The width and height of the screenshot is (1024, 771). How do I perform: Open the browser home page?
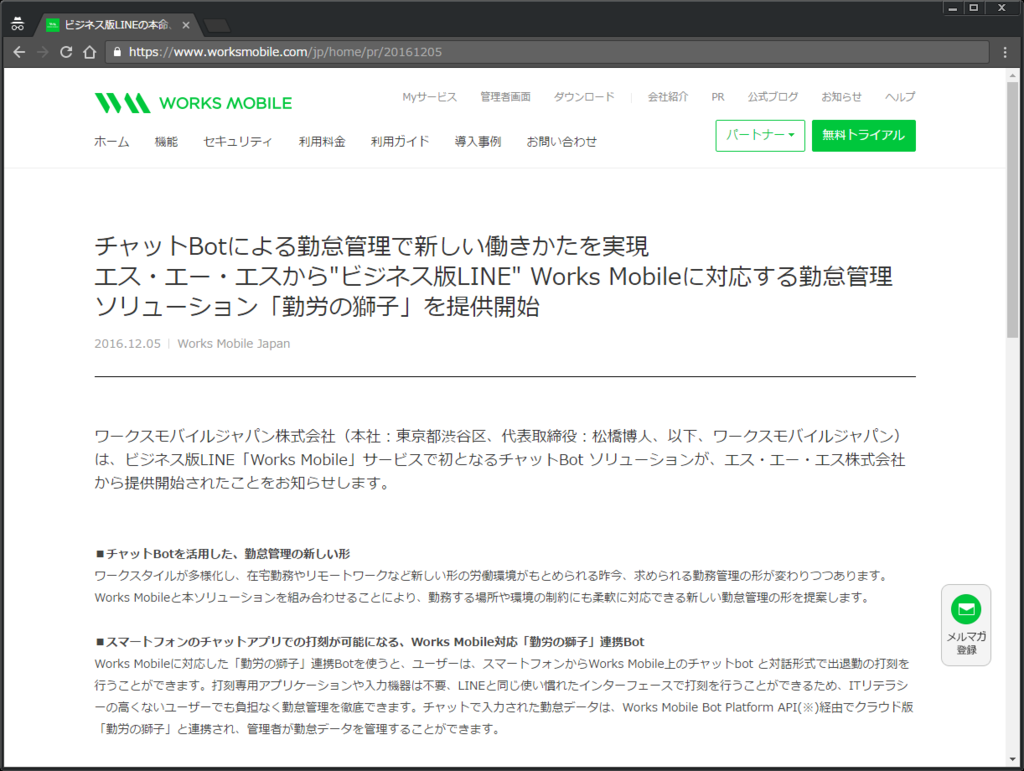[89, 52]
